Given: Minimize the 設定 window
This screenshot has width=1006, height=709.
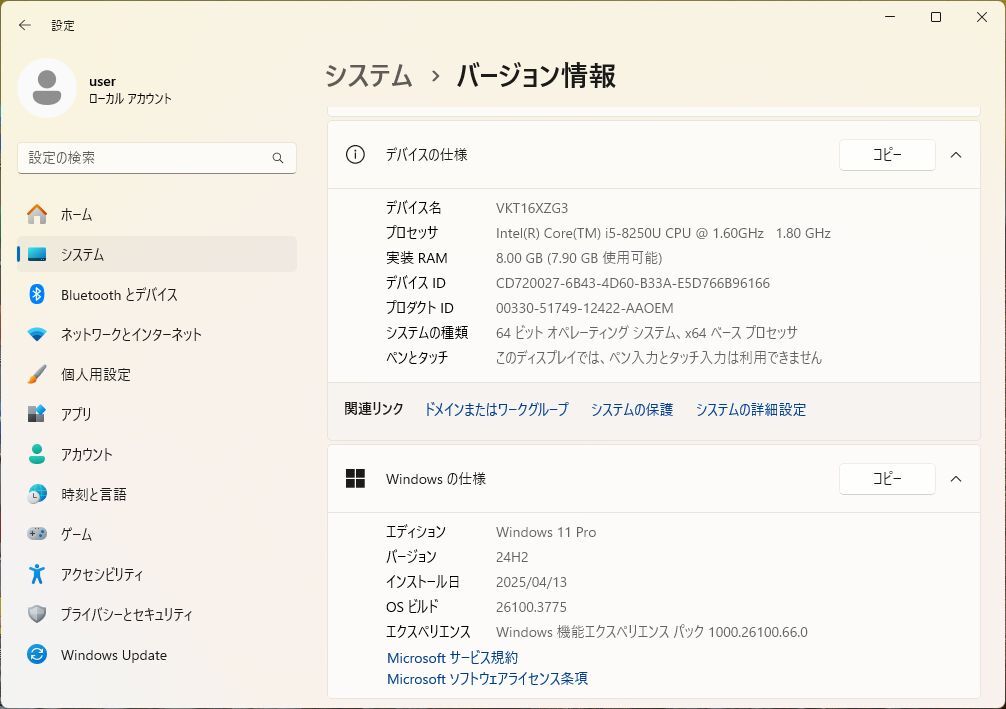Looking at the screenshot, I should [x=890, y=17].
